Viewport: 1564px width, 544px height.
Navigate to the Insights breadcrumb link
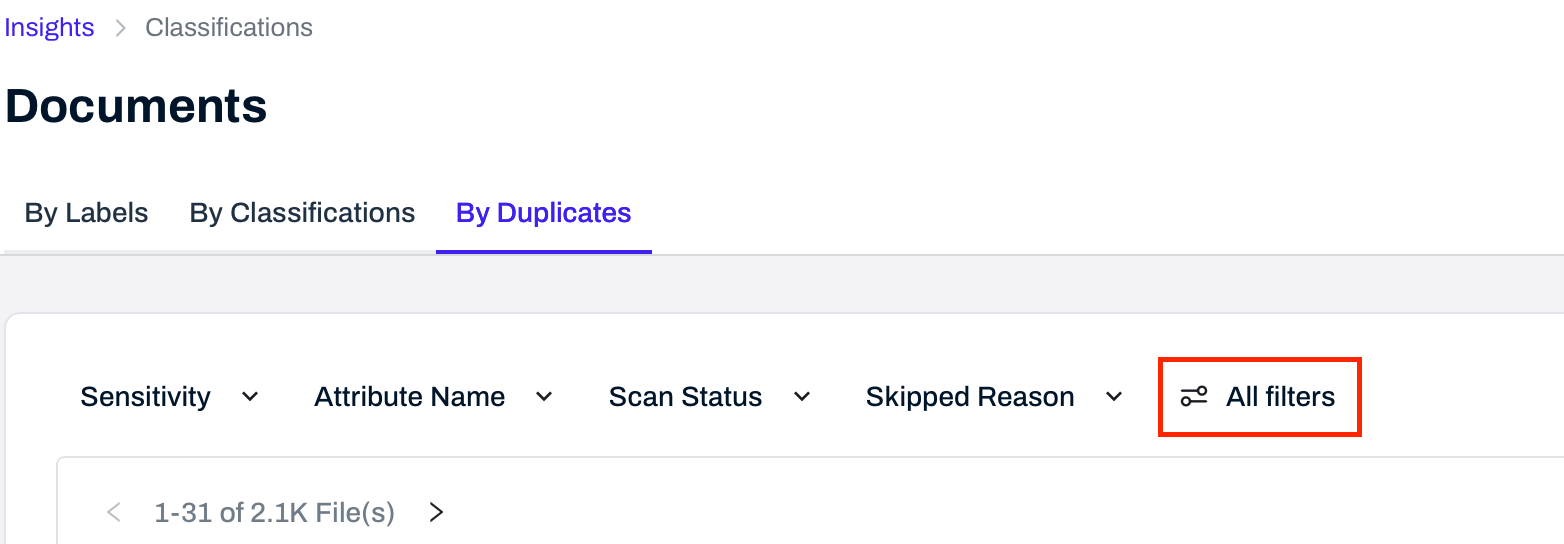coord(49,27)
